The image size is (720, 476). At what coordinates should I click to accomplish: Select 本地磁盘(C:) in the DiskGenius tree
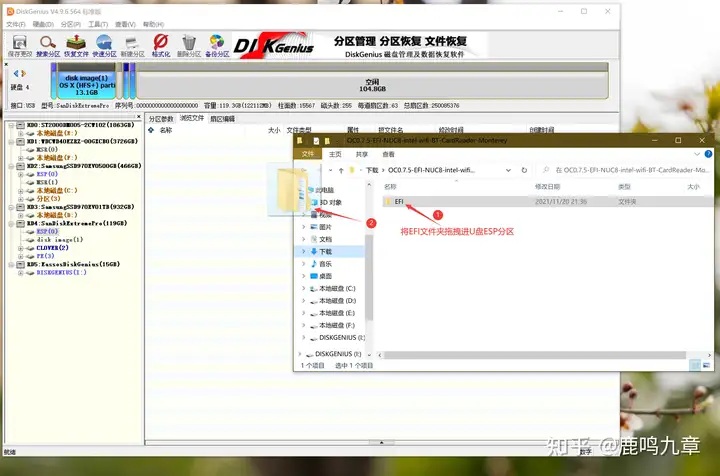57,190
